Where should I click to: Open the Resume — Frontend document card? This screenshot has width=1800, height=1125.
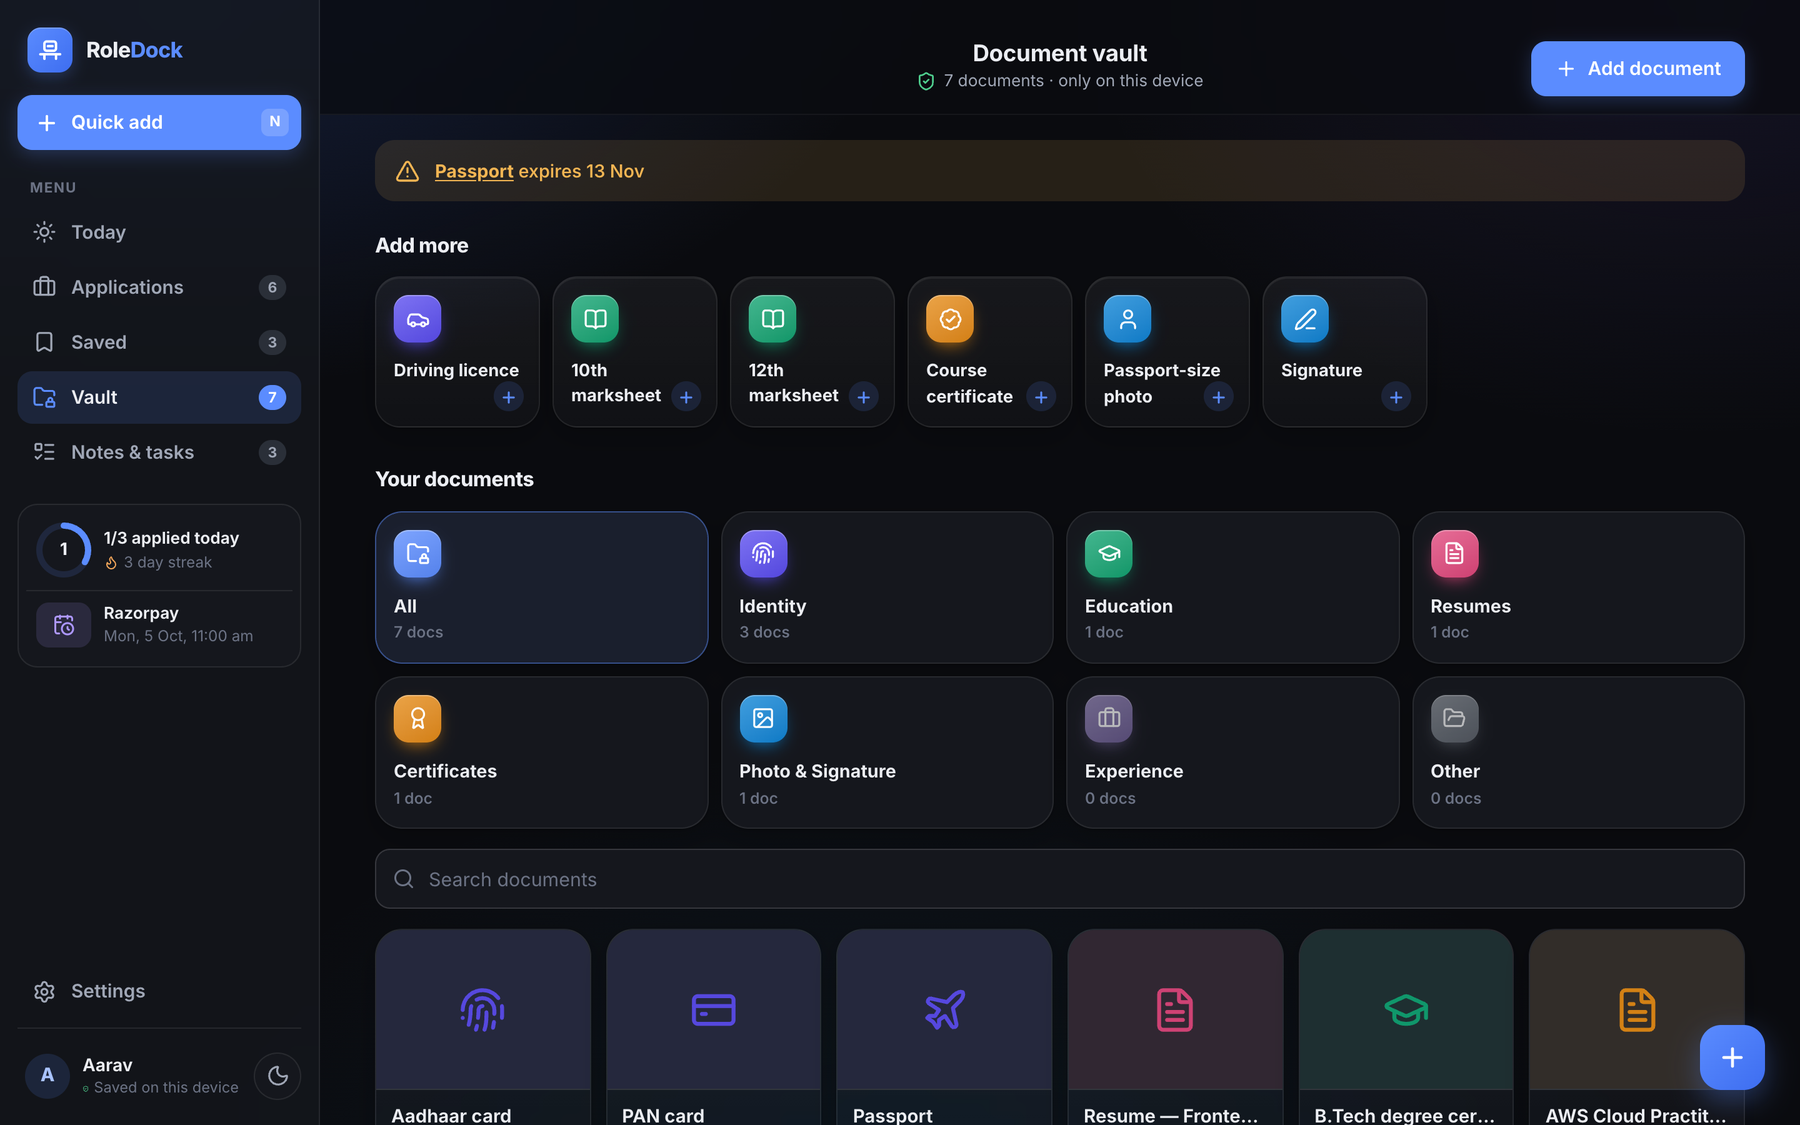[x=1175, y=1027]
